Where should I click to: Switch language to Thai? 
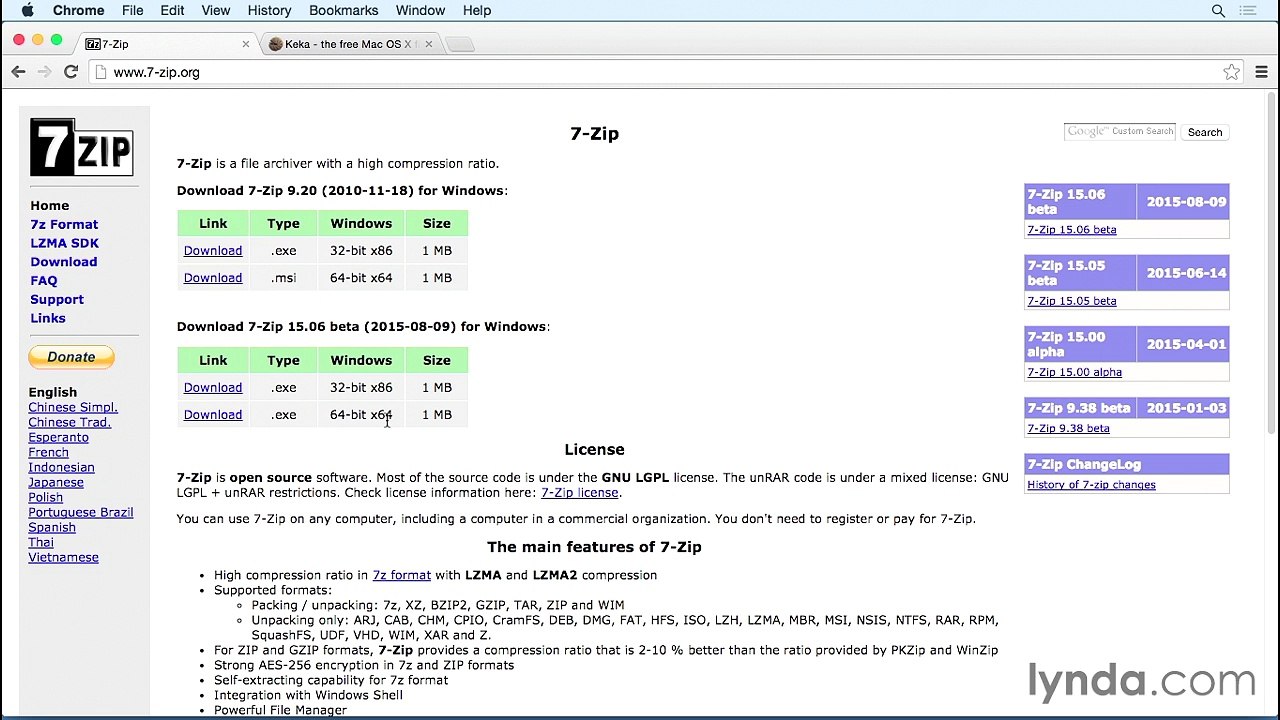point(41,542)
